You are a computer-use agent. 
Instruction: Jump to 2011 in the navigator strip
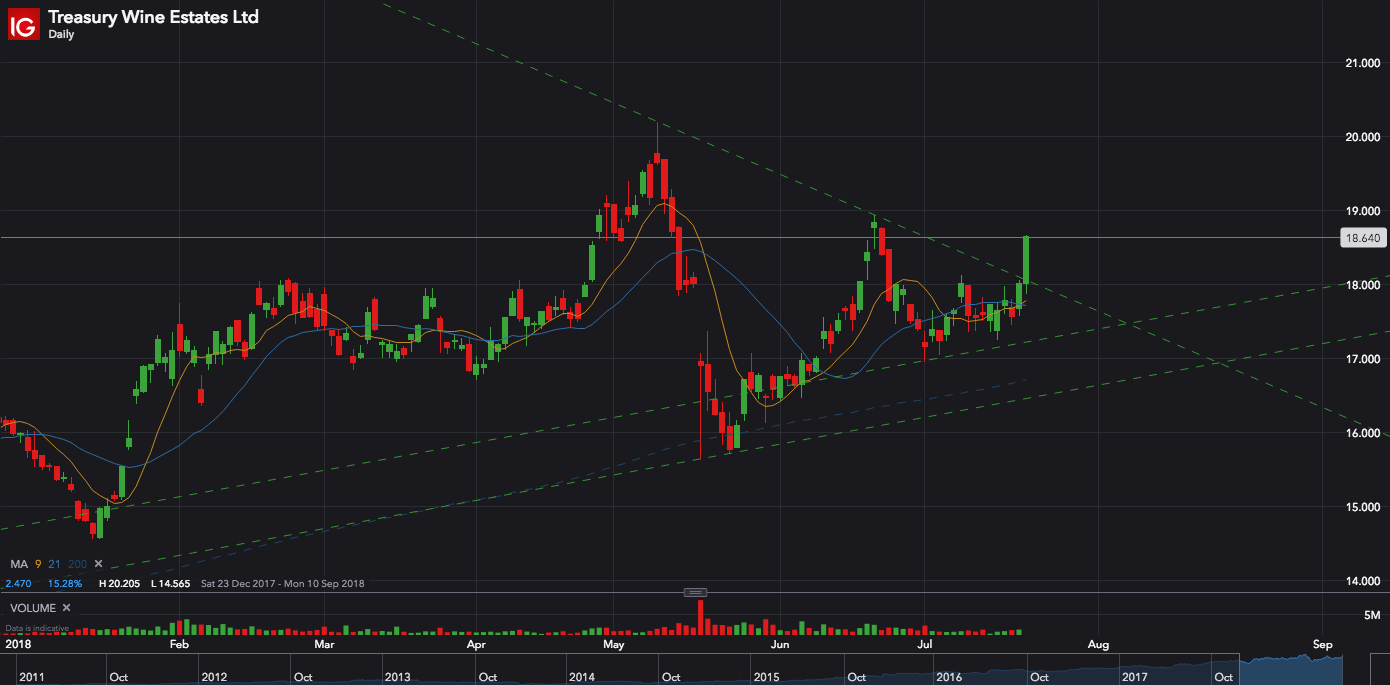[x=33, y=677]
